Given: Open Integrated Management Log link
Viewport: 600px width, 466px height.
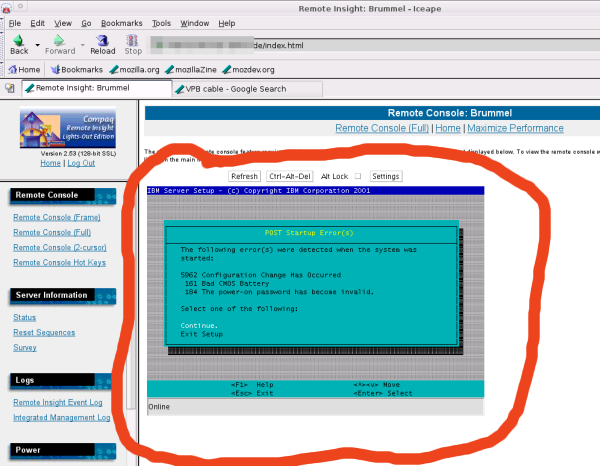Looking at the screenshot, I should pos(62,417).
